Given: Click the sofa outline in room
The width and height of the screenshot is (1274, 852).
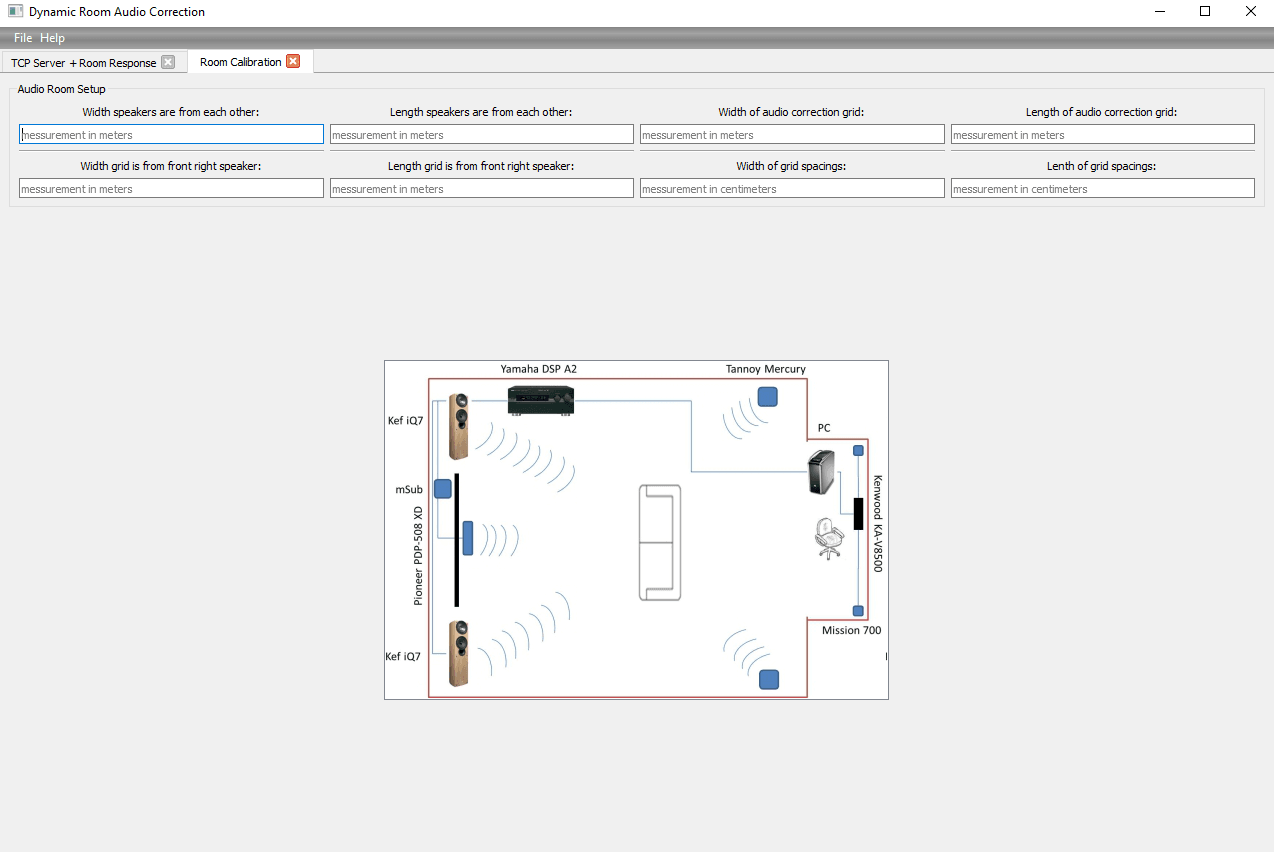Looking at the screenshot, I should 660,543.
